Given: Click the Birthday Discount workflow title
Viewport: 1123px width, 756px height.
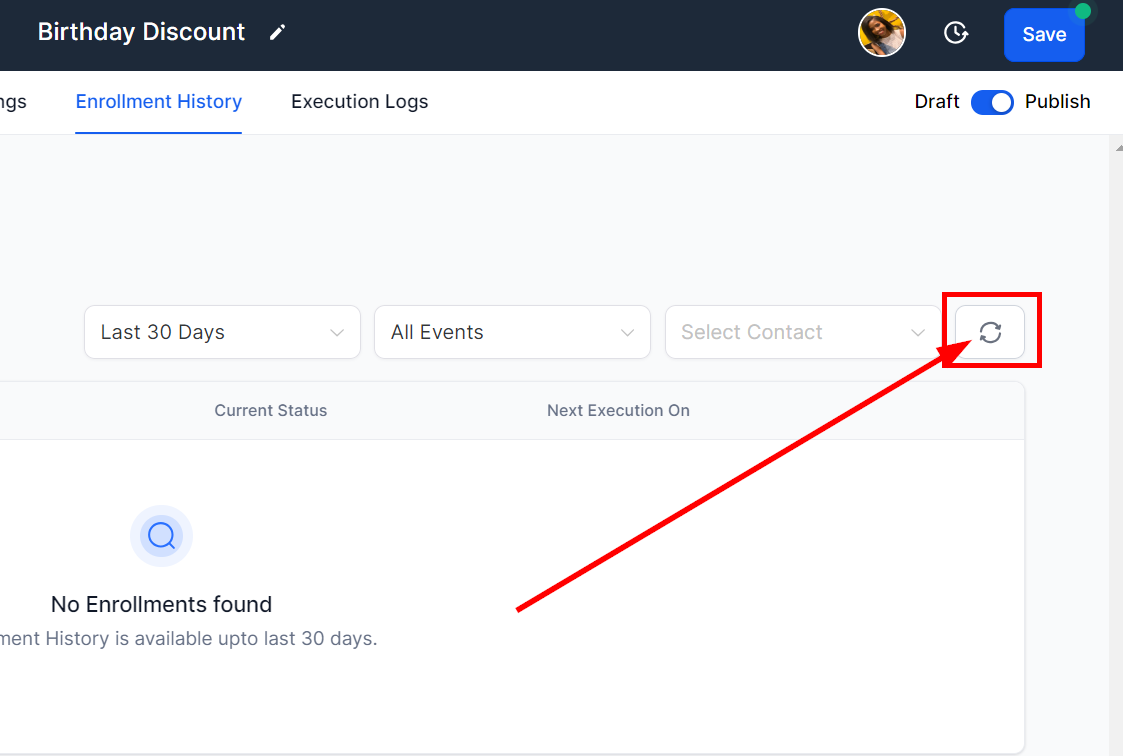Looking at the screenshot, I should pos(141,32).
